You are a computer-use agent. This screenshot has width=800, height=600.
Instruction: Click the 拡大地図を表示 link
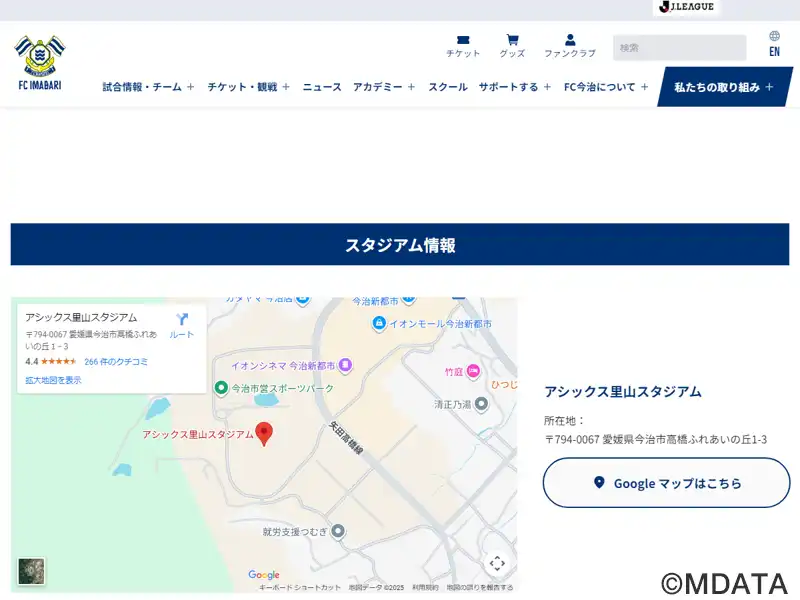click(x=53, y=380)
